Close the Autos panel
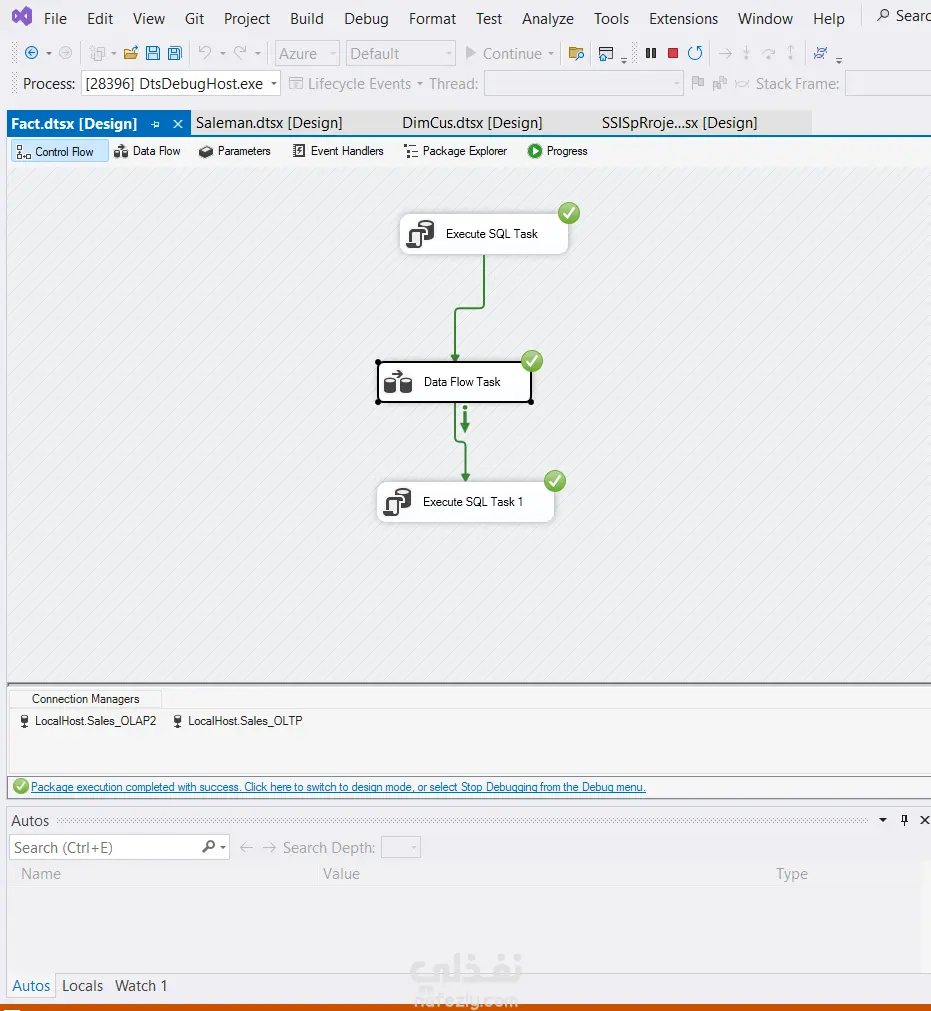 pos(924,820)
